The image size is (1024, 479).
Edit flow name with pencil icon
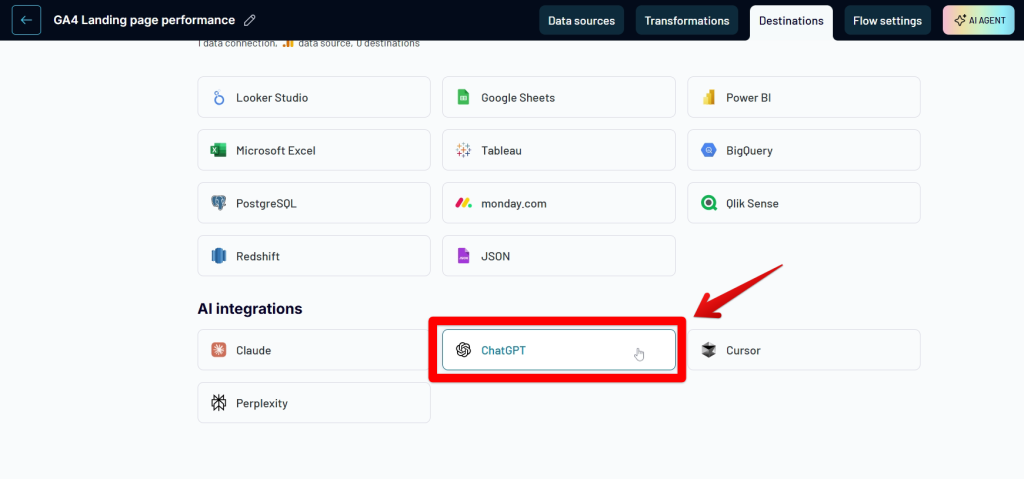(x=249, y=20)
